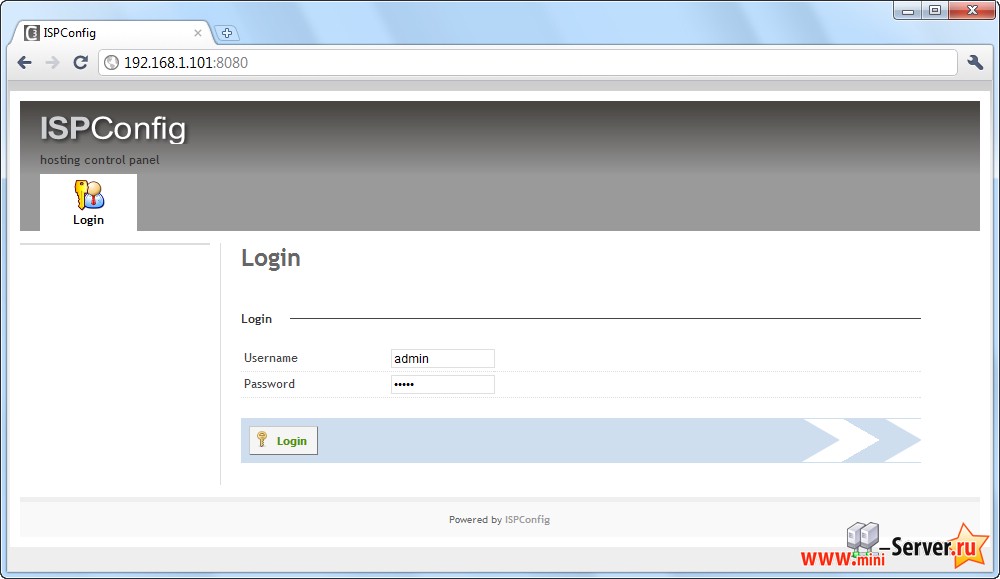Click into the Username field
The height and width of the screenshot is (579, 1000).
pyautogui.click(x=443, y=358)
